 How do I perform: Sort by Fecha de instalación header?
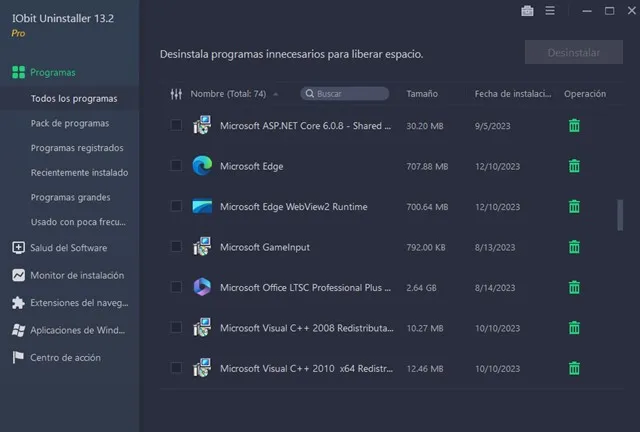pos(513,94)
